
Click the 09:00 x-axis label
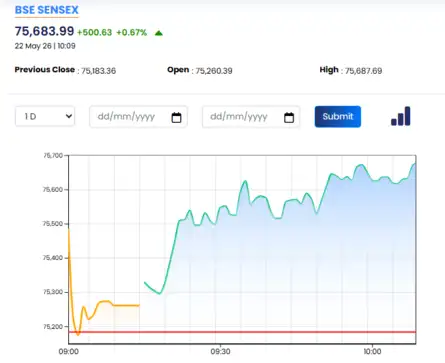69,352
